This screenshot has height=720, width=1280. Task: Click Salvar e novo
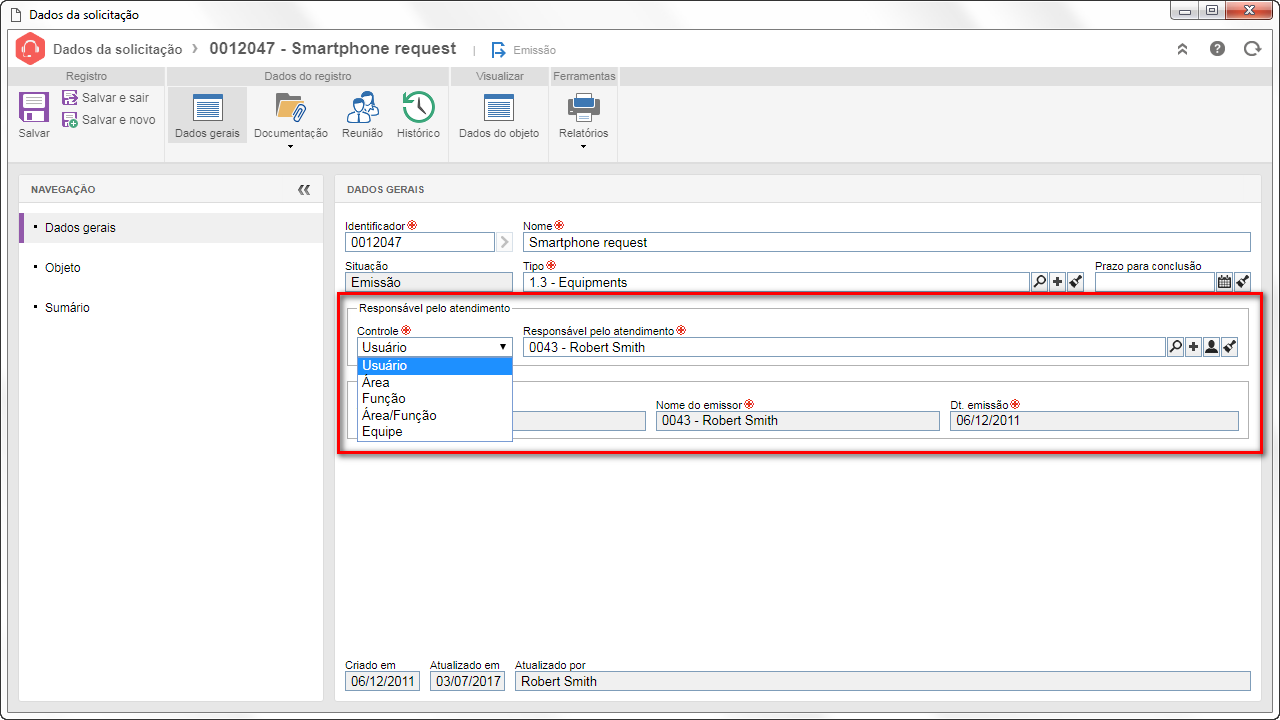pyautogui.click(x=109, y=120)
